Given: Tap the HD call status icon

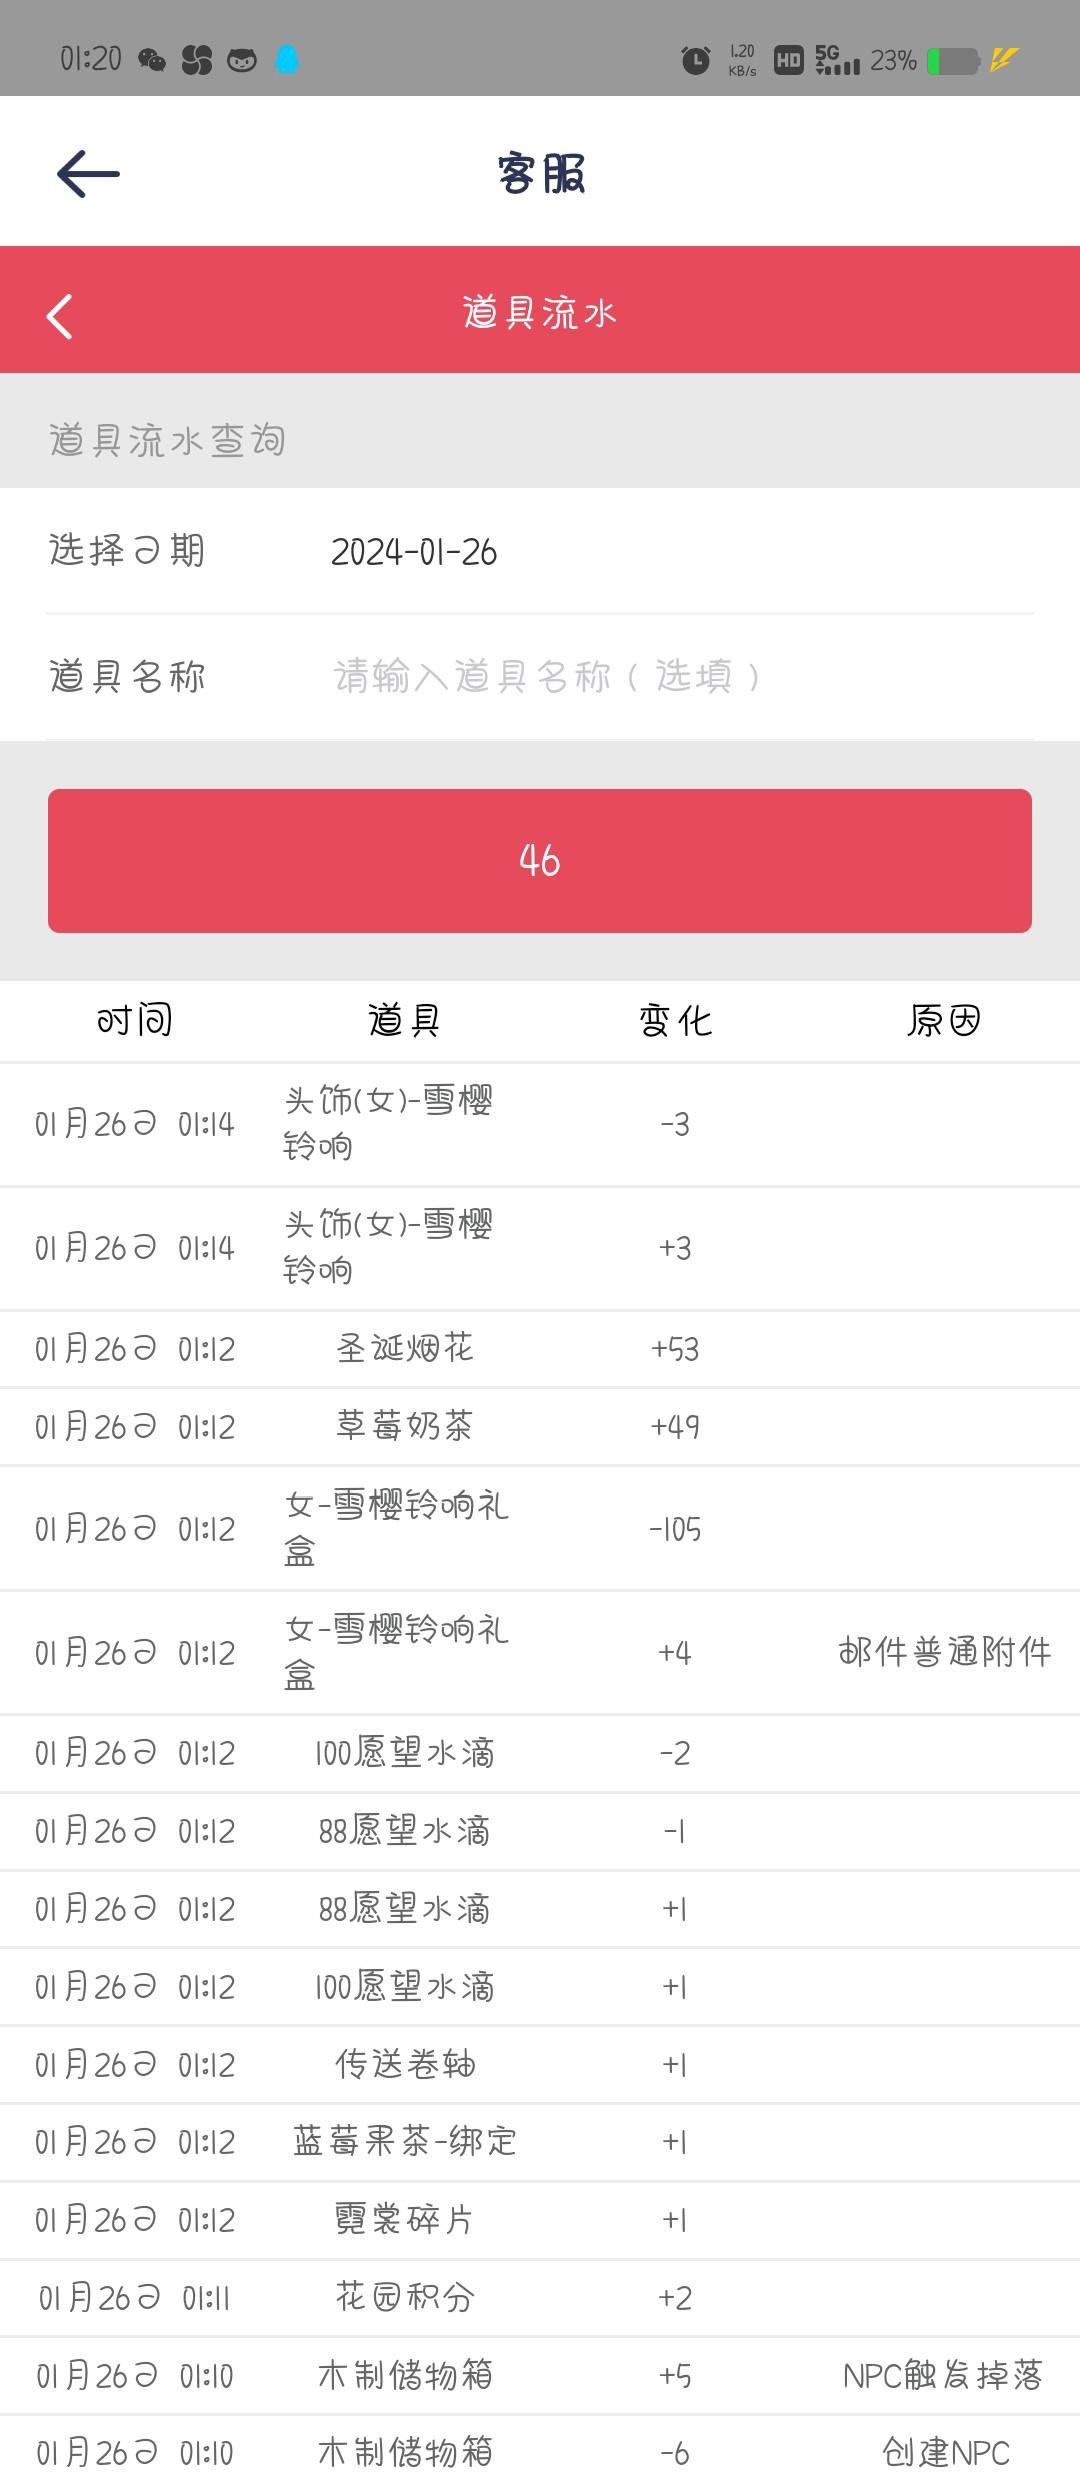Looking at the screenshot, I should (789, 61).
